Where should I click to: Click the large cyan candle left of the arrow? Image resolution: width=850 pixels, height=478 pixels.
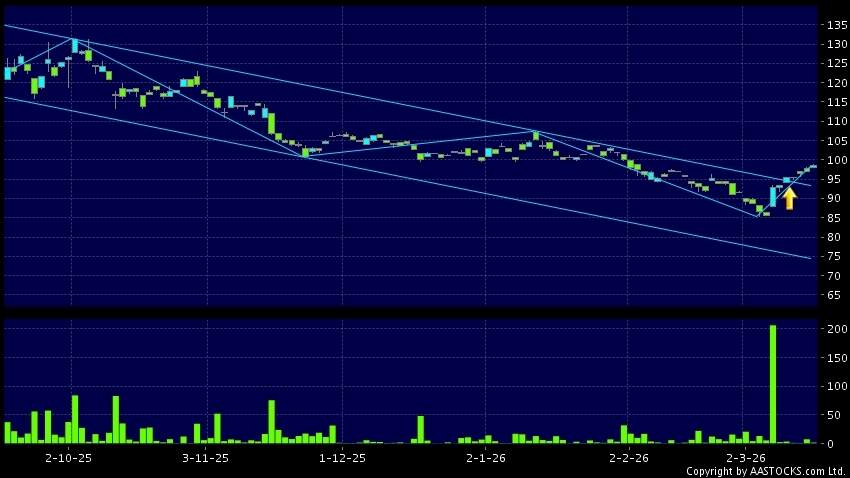[773, 196]
